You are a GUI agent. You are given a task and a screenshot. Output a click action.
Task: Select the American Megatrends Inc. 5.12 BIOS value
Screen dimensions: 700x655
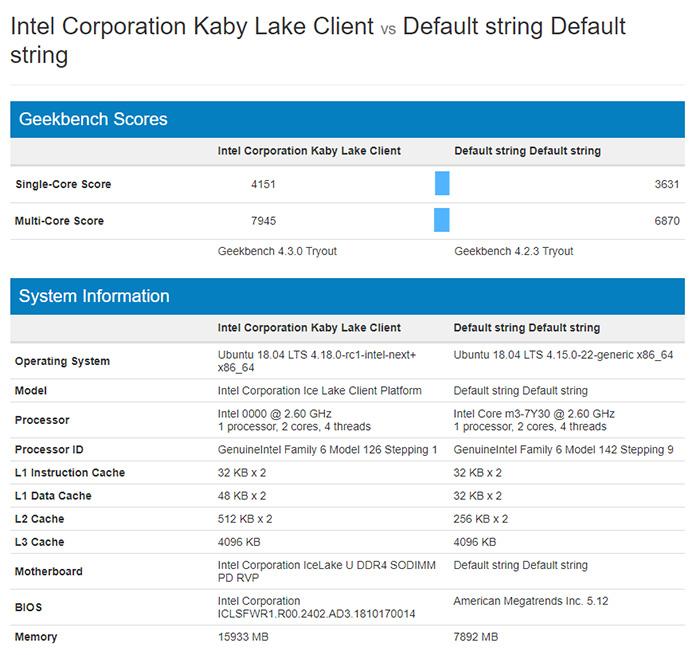pos(530,602)
